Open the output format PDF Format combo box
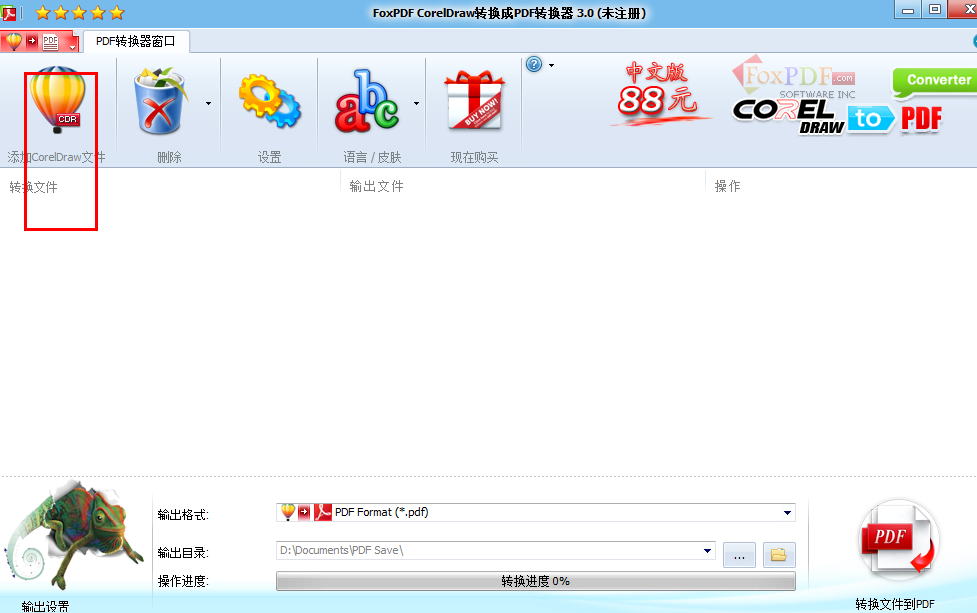 (536, 512)
